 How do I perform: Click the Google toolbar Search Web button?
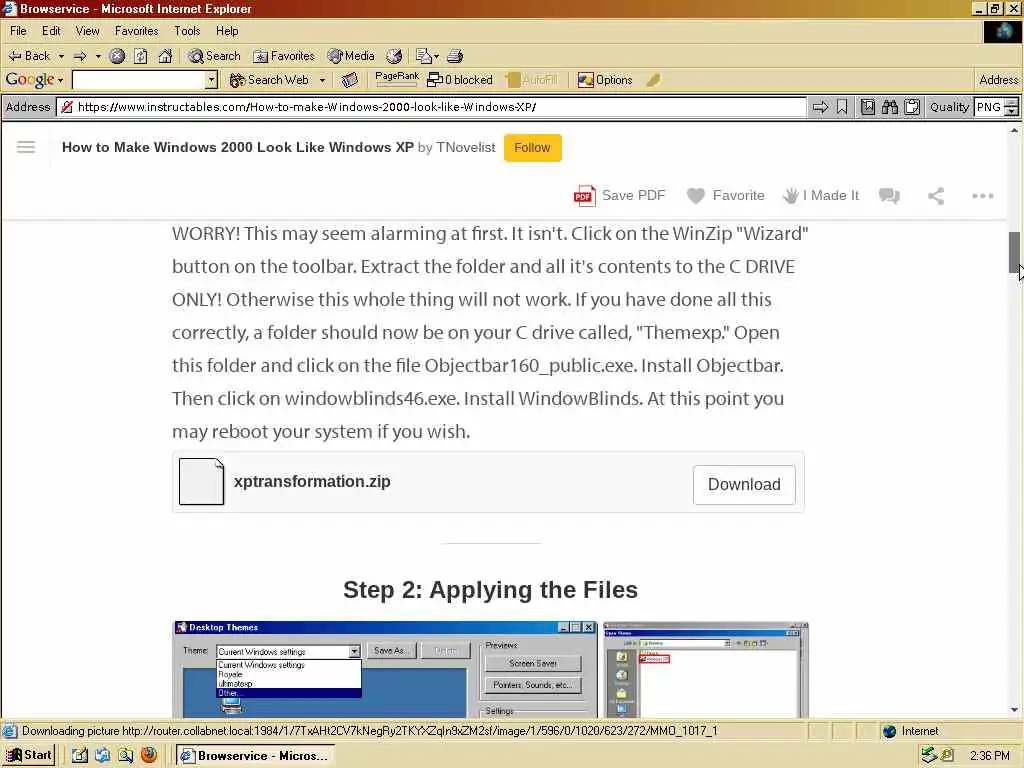point(269,80)
